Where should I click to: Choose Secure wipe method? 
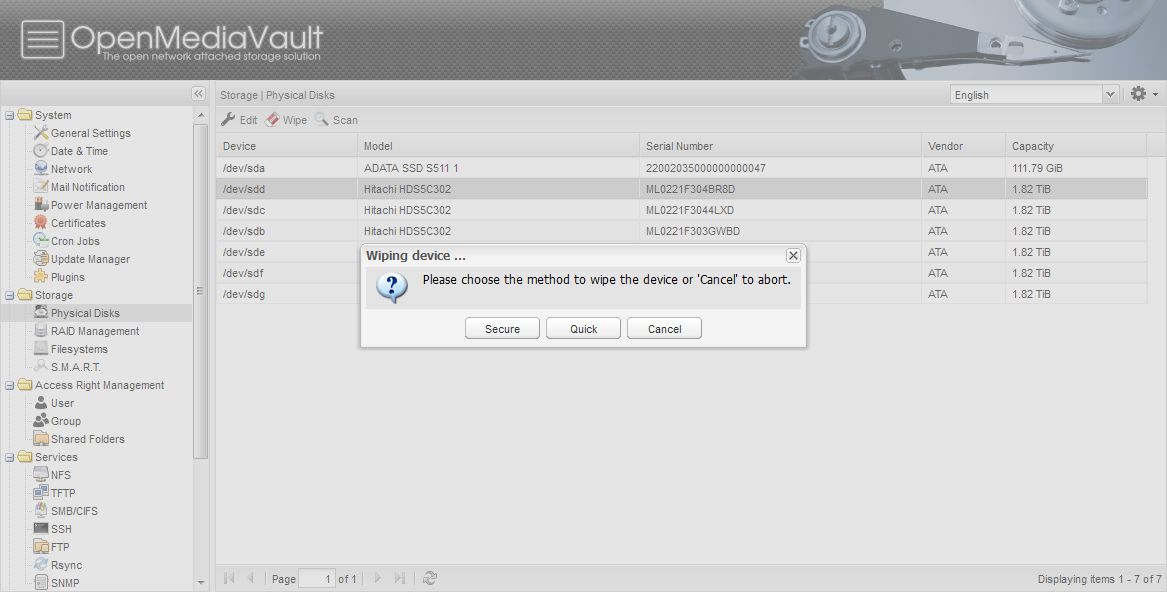tap(502, 328)
